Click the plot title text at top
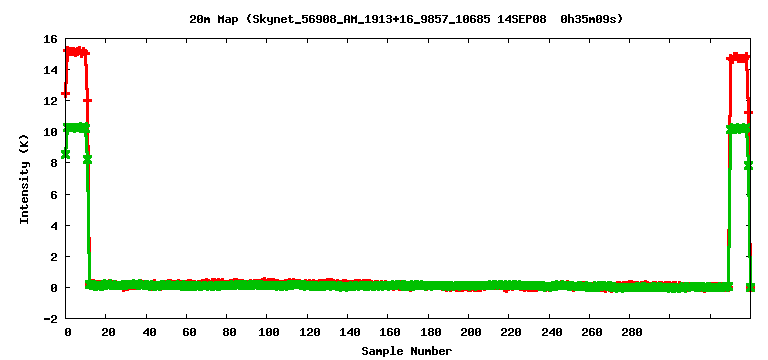The image size is (768, 360). tap(406, 19)
